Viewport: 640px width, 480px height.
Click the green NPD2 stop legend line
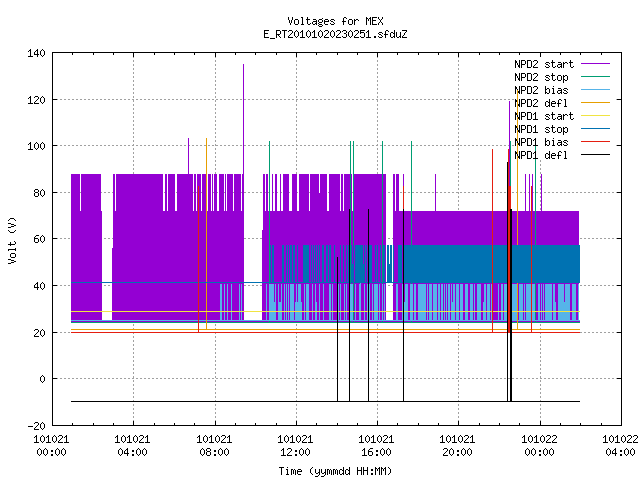pyautogui.click(x=595, y=77)
